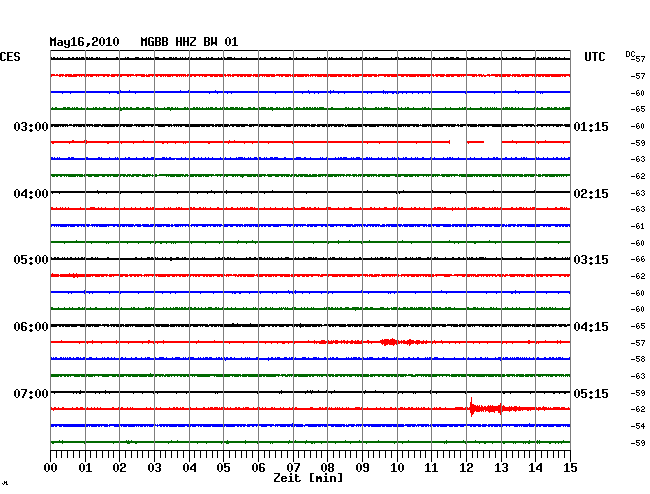The height and width of the screenshot is (494, 650).
Task: Click minute 15 on the time axis
Action: (x=570, y=467)
